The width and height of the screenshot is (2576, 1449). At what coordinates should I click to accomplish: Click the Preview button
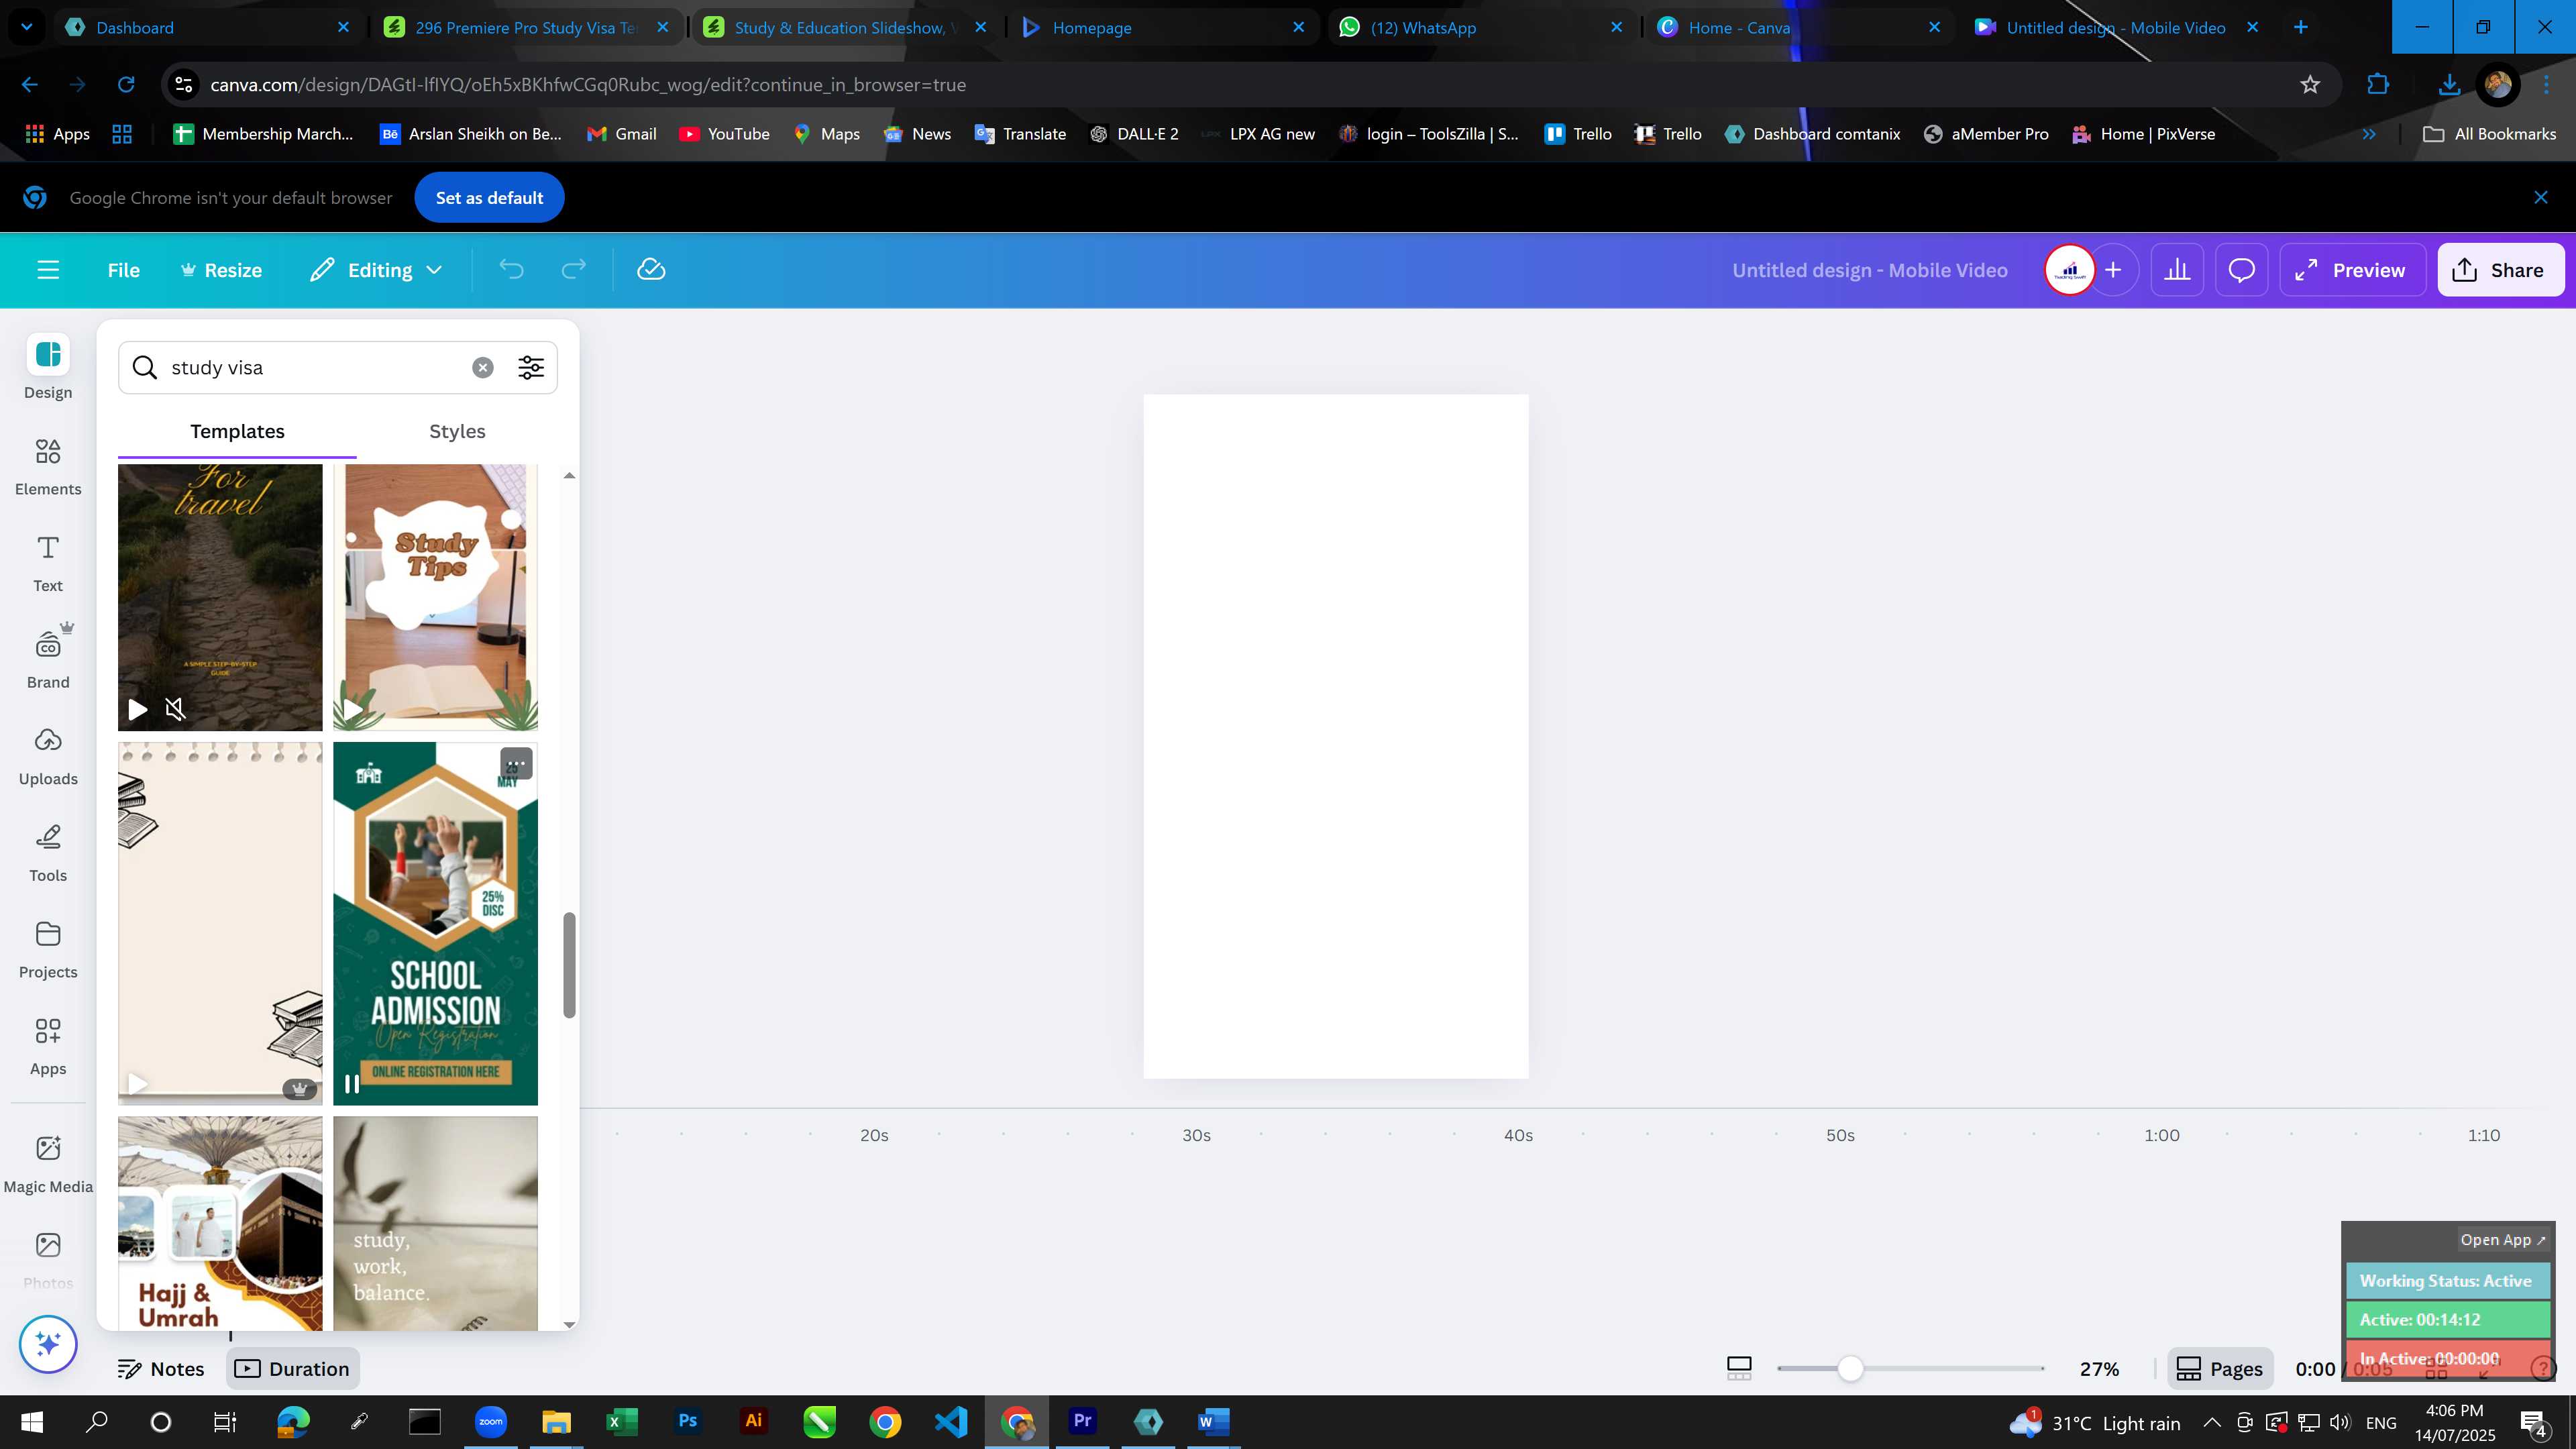[2352, 270]
